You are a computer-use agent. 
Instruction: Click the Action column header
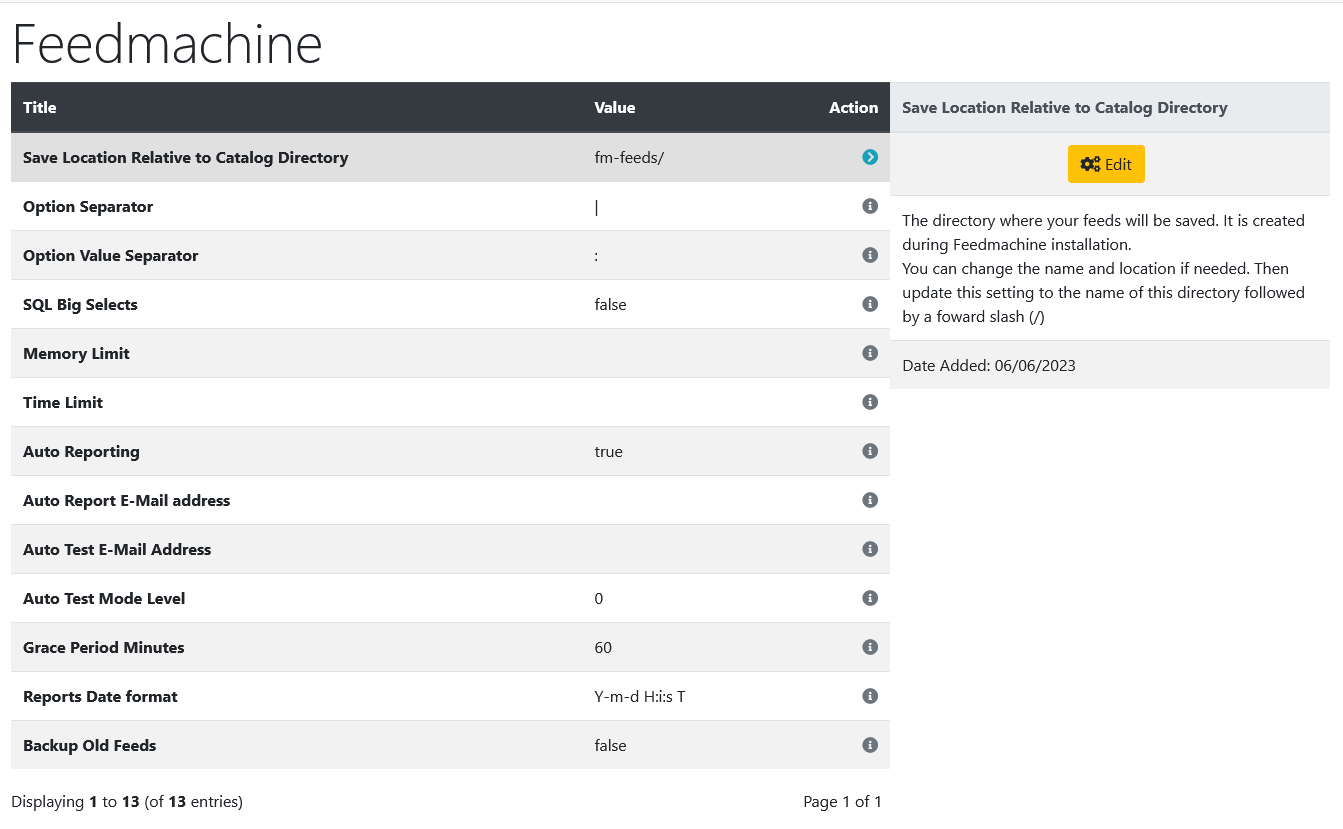(x=853, y=108)
